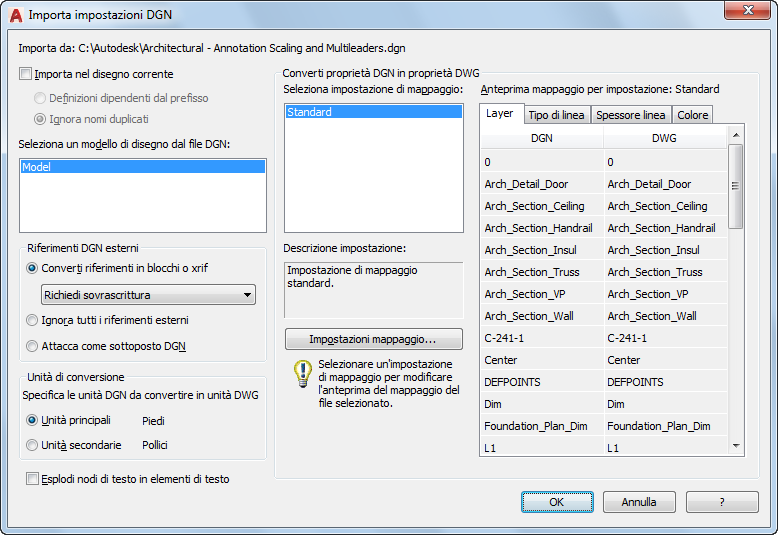Image resolution: width=778 pixels, height=535 pixels.
Task: Click the question mark help button
Action: (722, 501)
